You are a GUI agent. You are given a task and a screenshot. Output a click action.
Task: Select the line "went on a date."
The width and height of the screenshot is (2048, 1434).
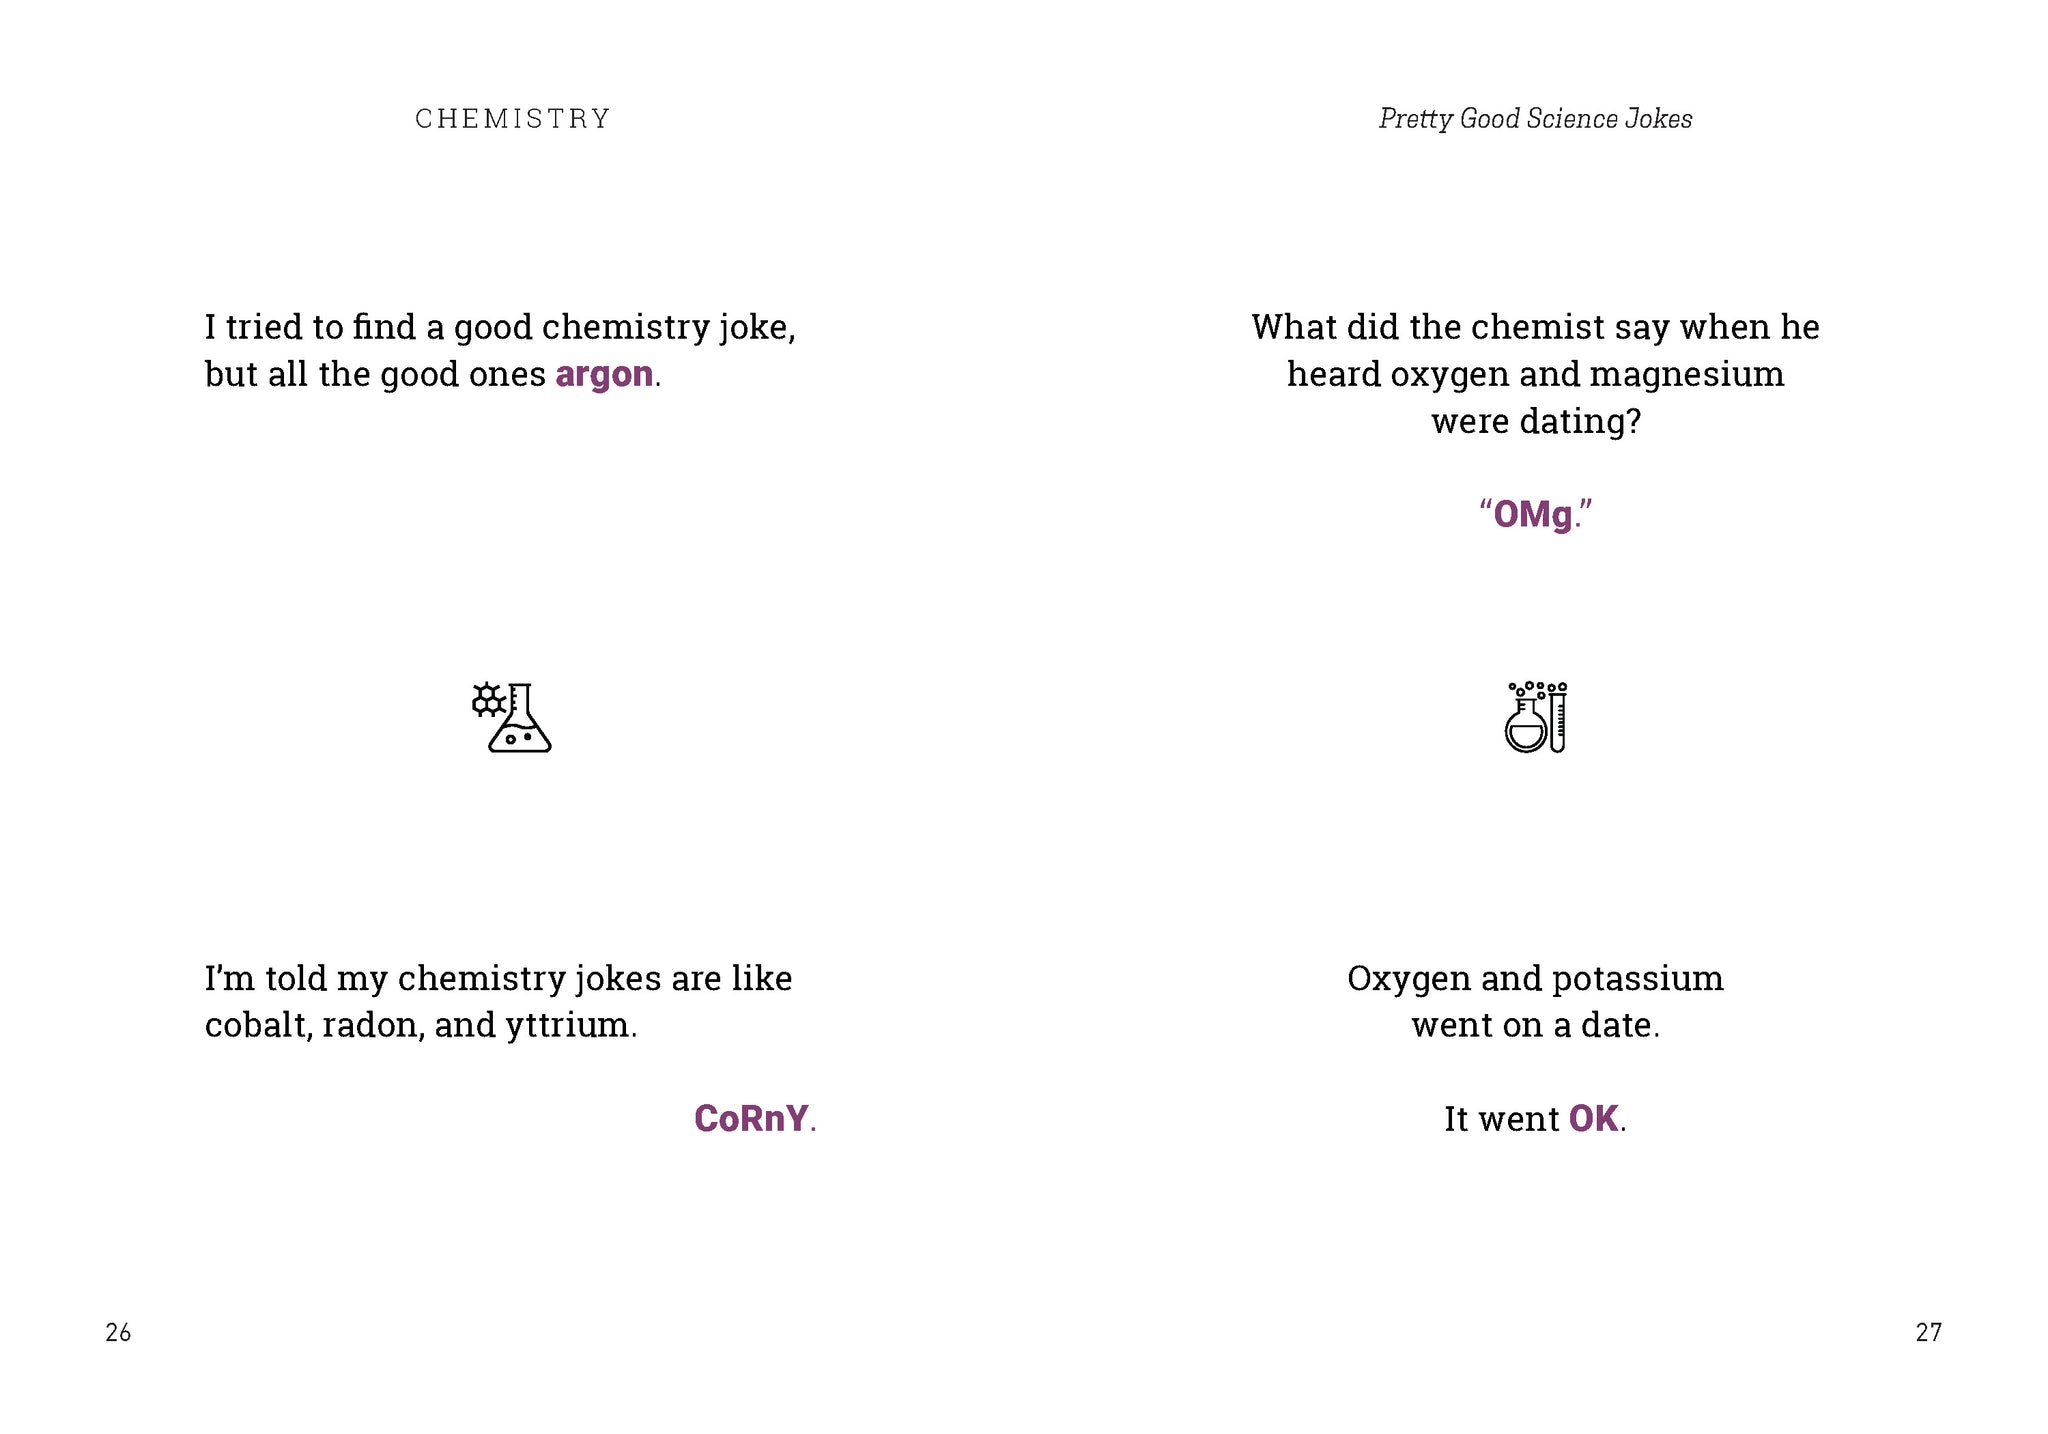click(x=1535, y=1025)
